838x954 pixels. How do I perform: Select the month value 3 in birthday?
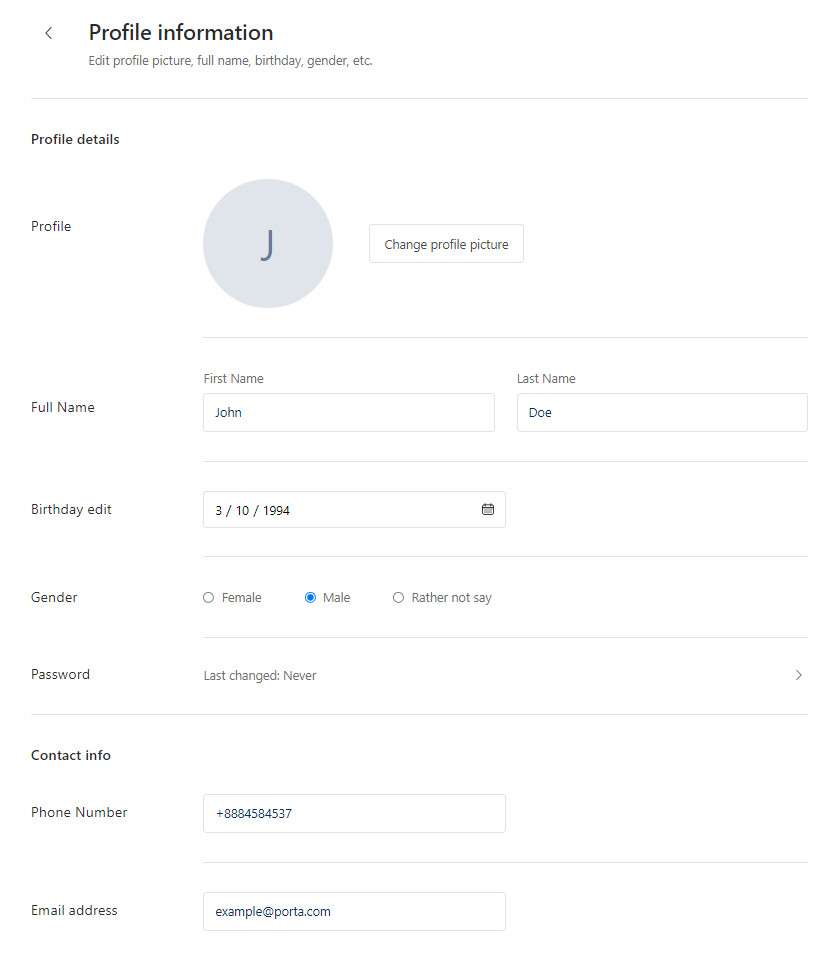(218, 510)
